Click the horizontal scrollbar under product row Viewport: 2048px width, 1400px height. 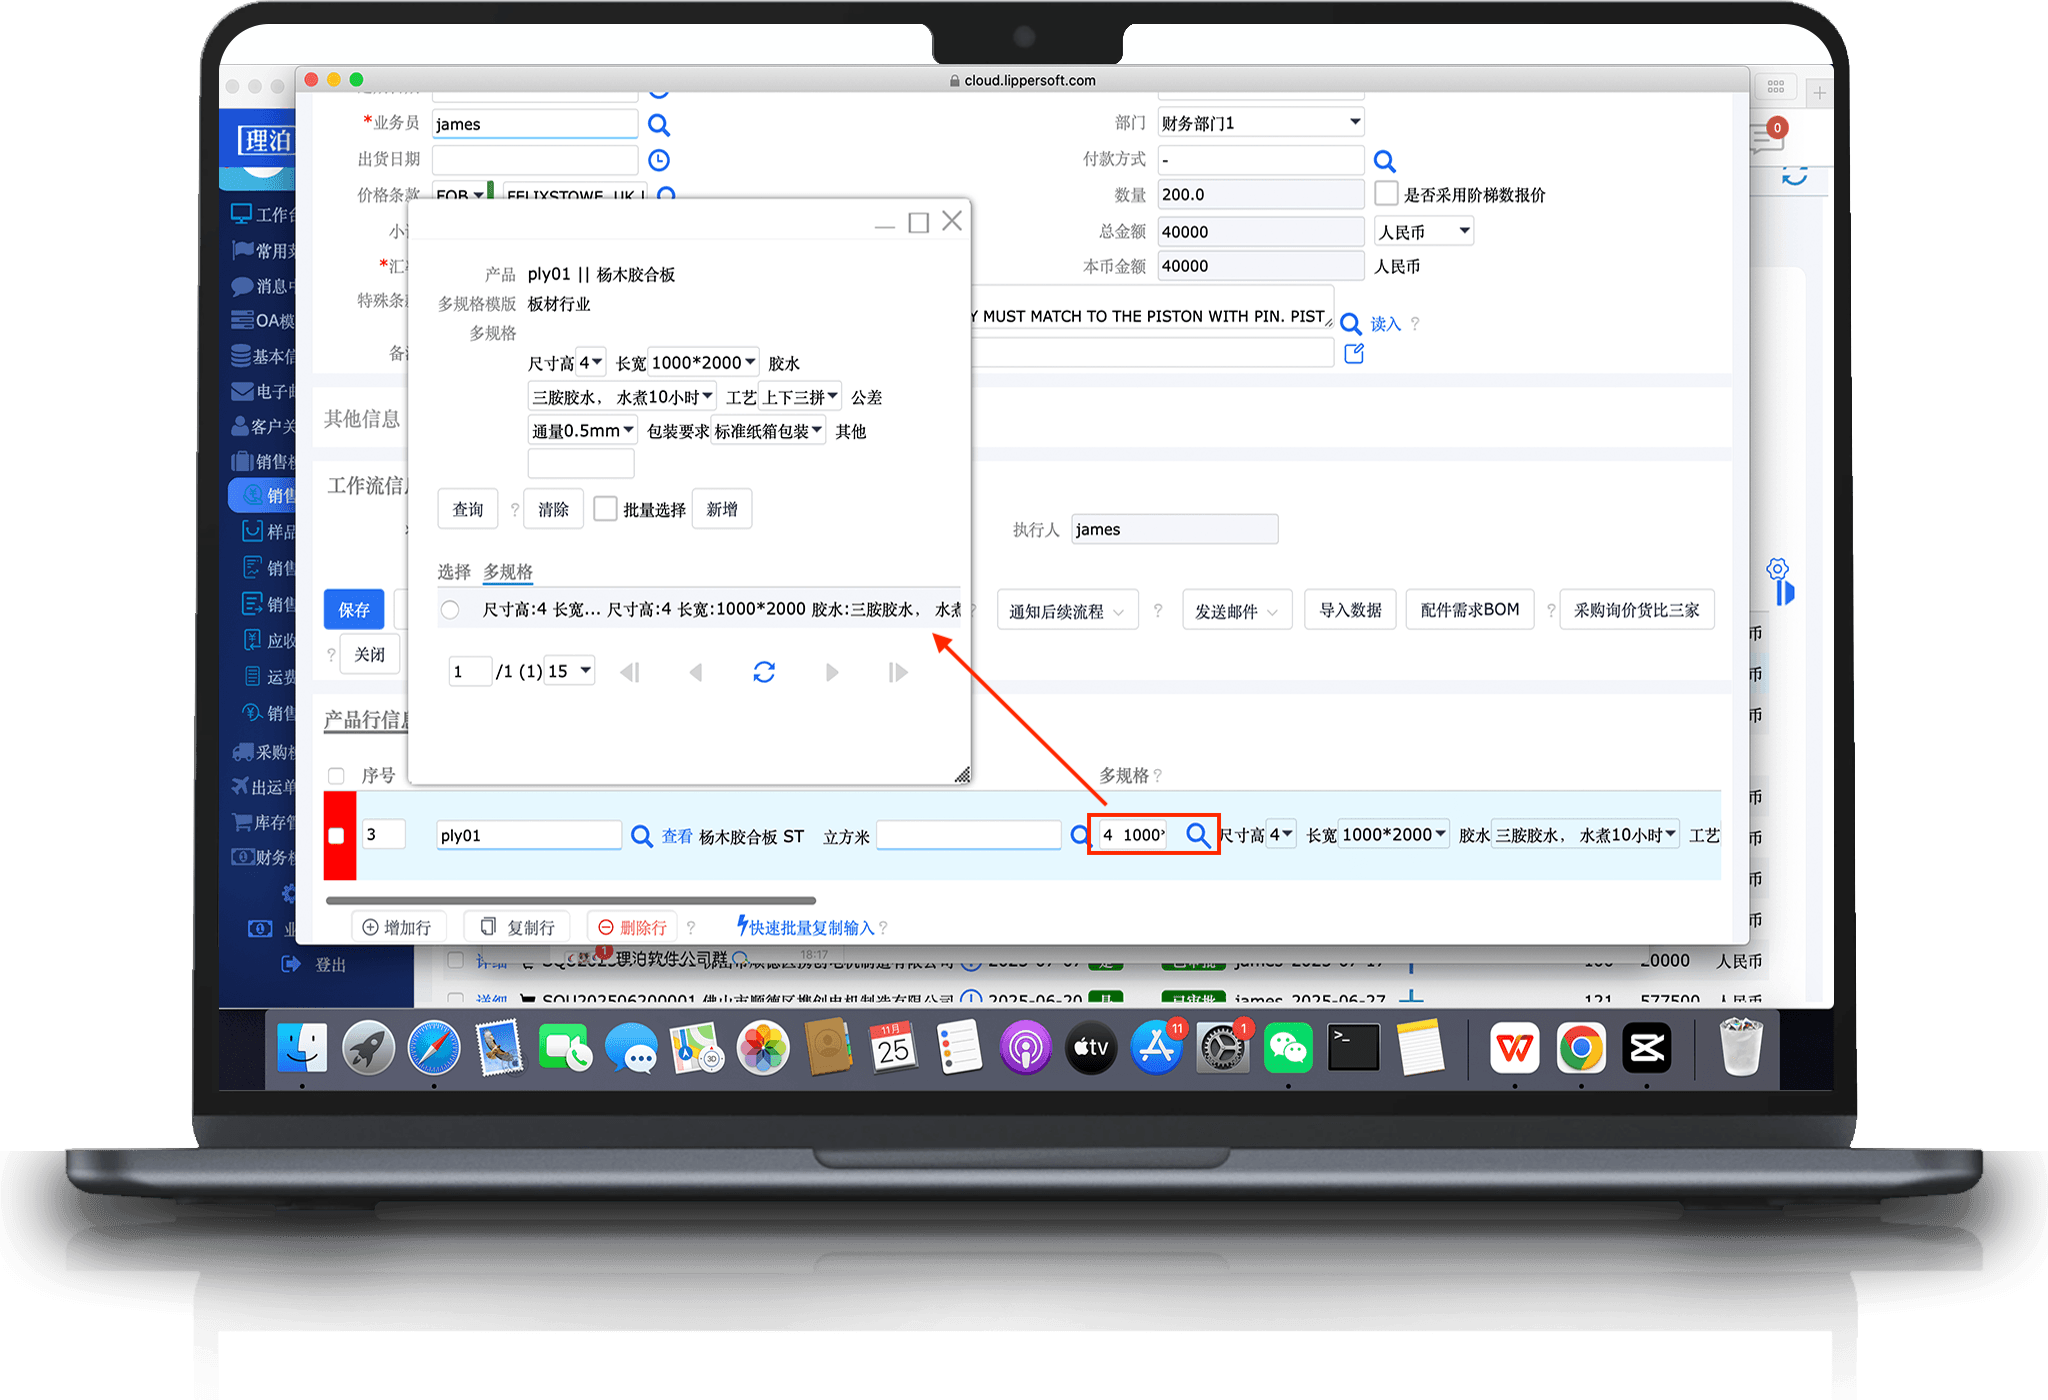click(570, 900)
